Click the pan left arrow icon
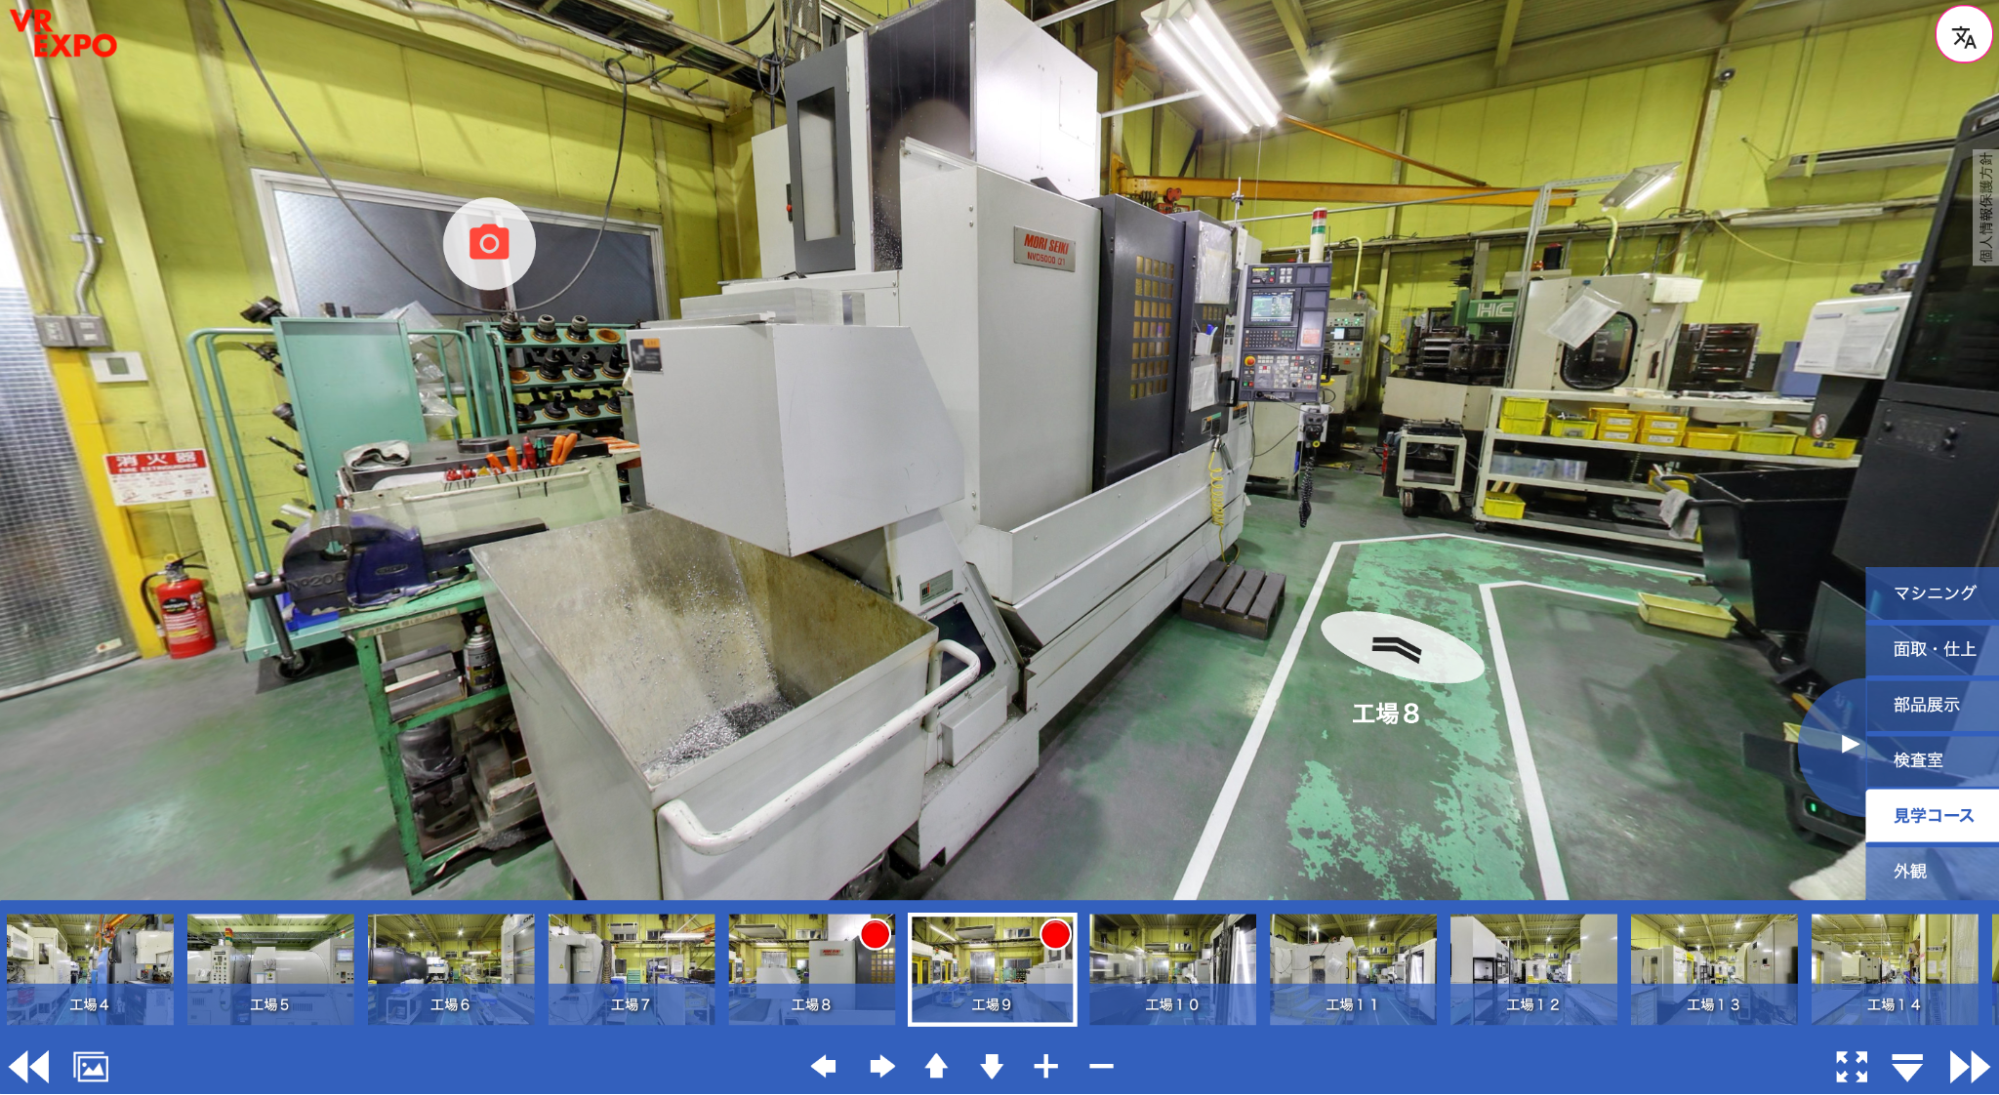The image size is (1999, 1095). [x=823, y=1066]
